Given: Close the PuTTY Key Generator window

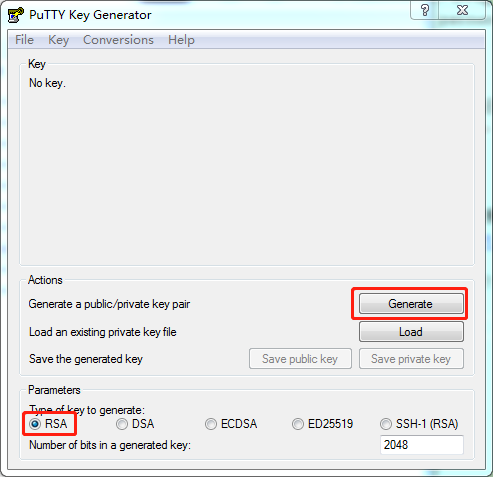Looking at the screenshot, I should [462, 10].
